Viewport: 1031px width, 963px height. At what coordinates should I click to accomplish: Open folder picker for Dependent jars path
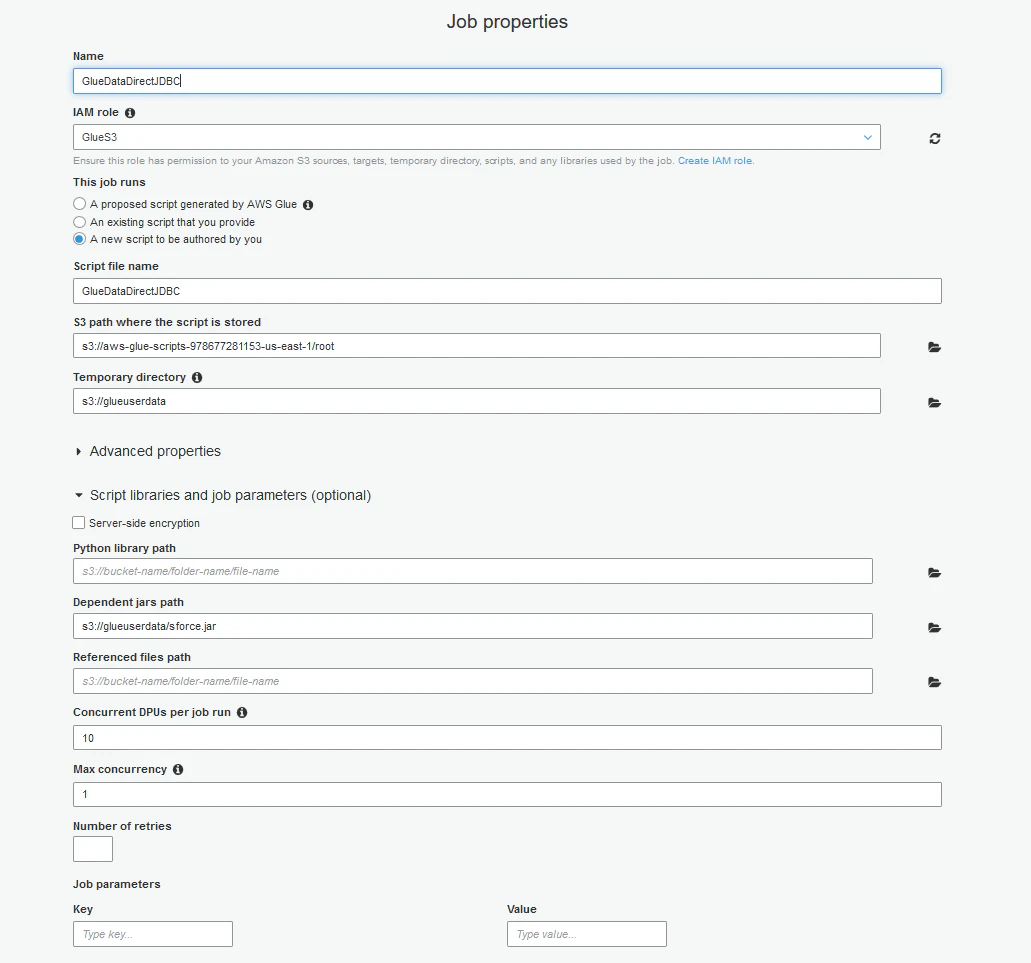934,628
